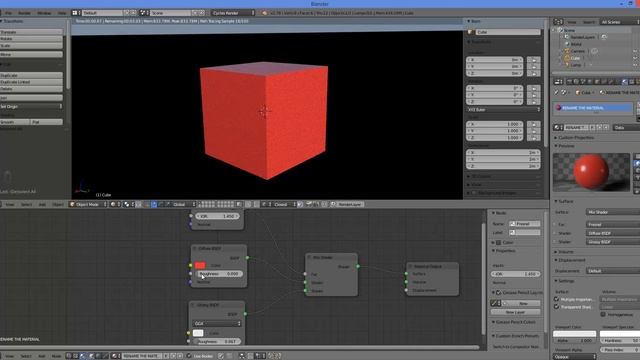The width and height of the screenshot is (640, 360).
Task: Open the Cycles Render engine dropdown
Action: click(233, 13)
